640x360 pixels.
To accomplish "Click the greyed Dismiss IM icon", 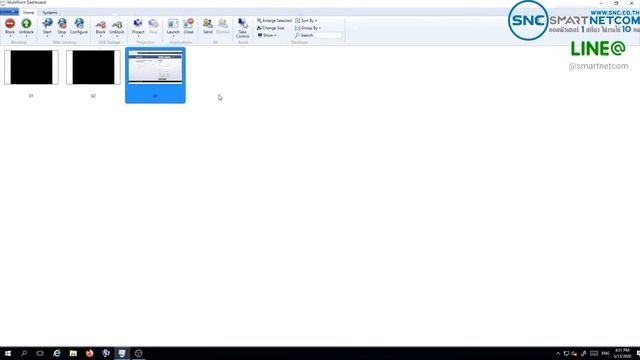I will tap(223, 24).
